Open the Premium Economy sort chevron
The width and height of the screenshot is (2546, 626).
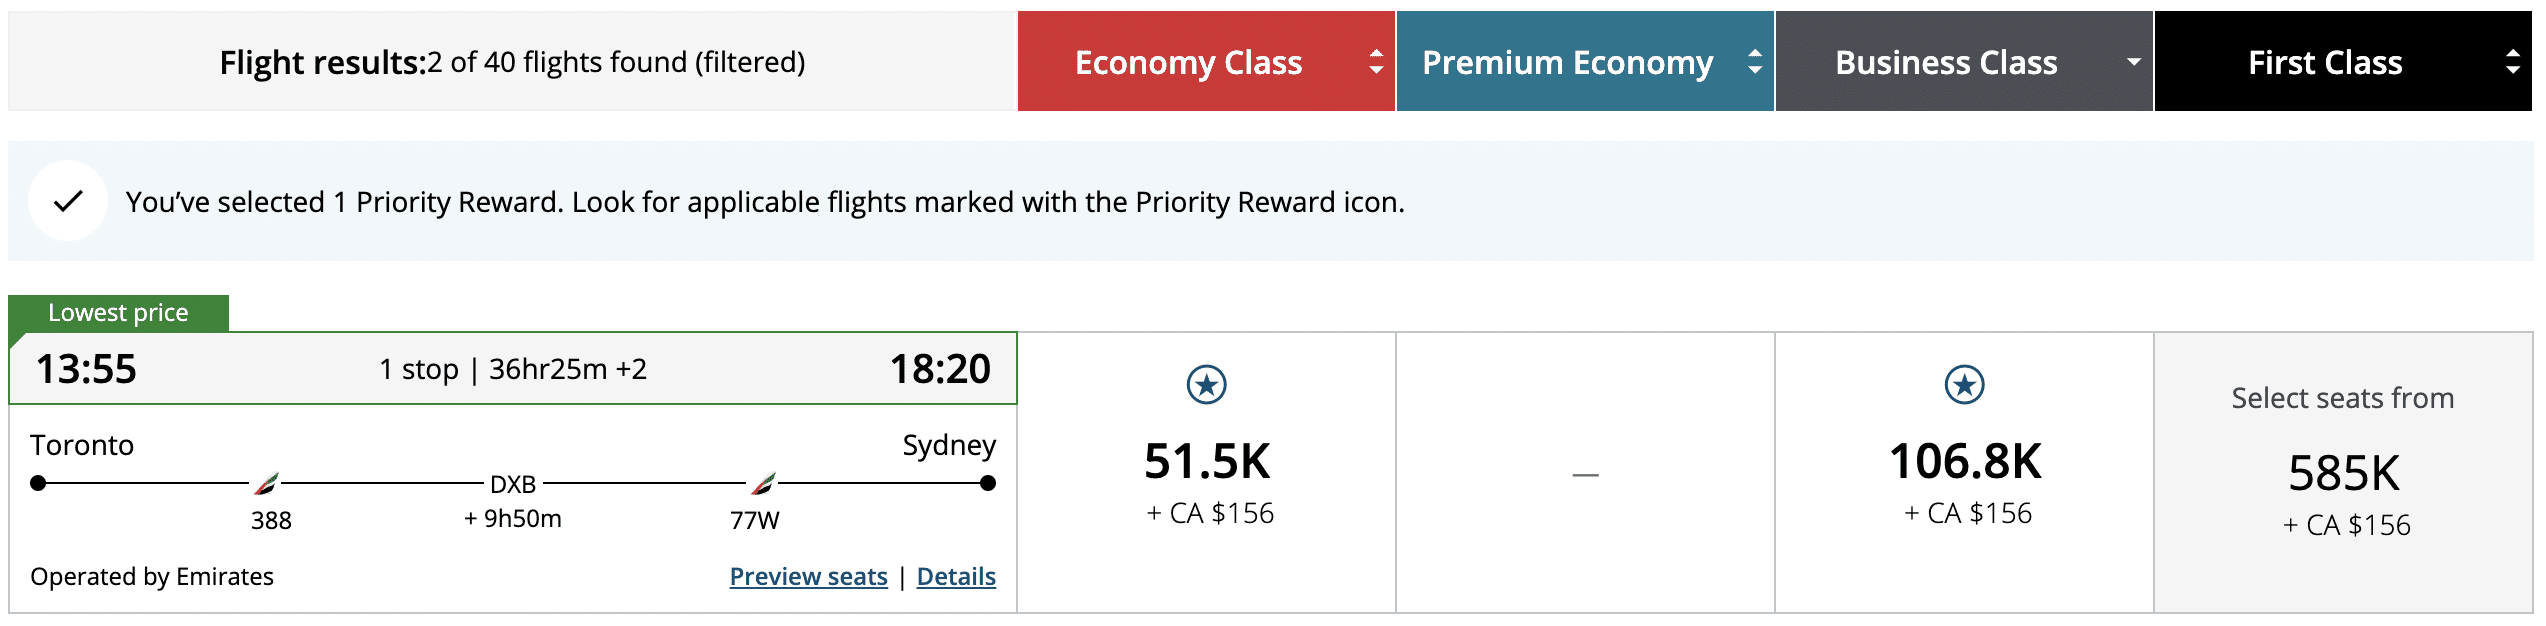pyautogui.click(x=1755, y=62)
